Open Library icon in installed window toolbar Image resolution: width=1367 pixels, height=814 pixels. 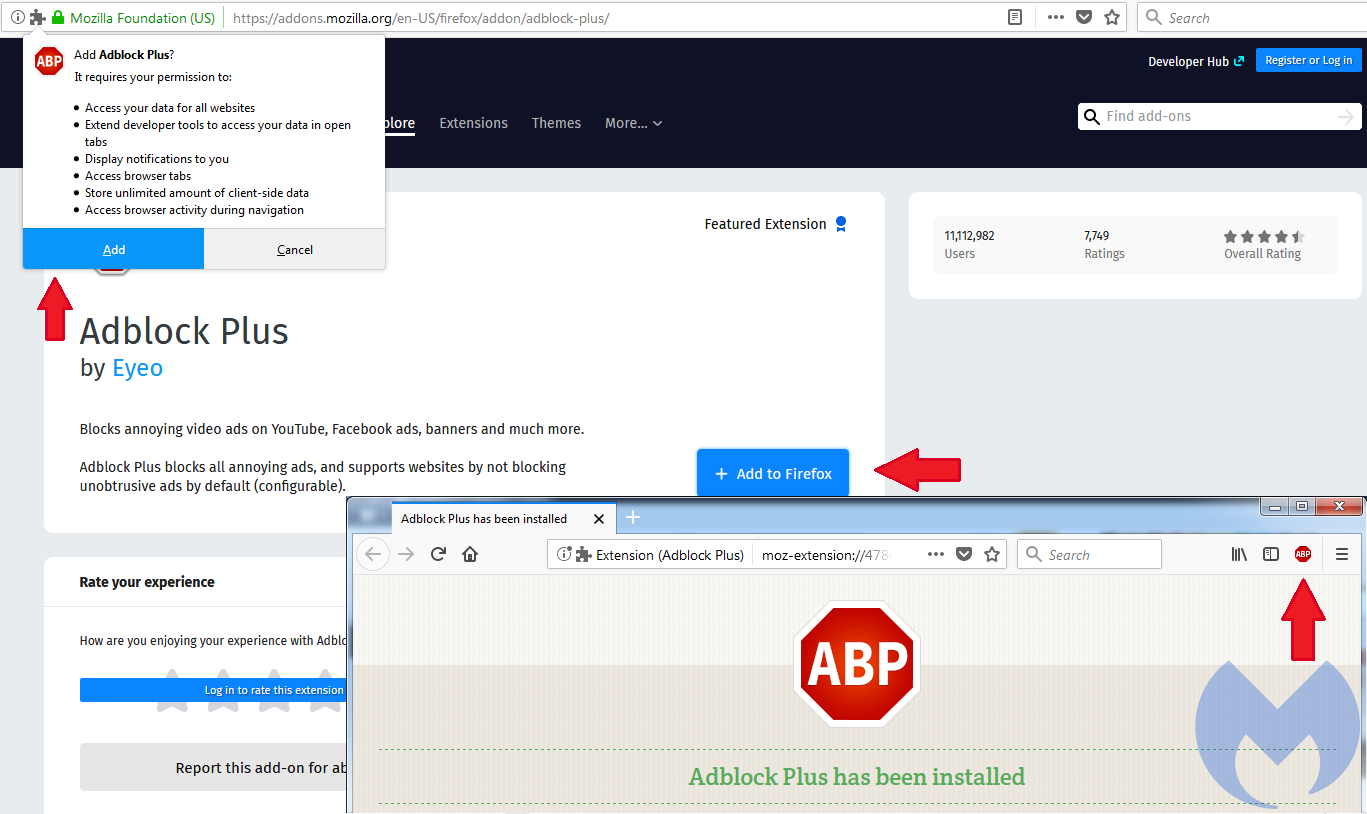[1239, 554]
